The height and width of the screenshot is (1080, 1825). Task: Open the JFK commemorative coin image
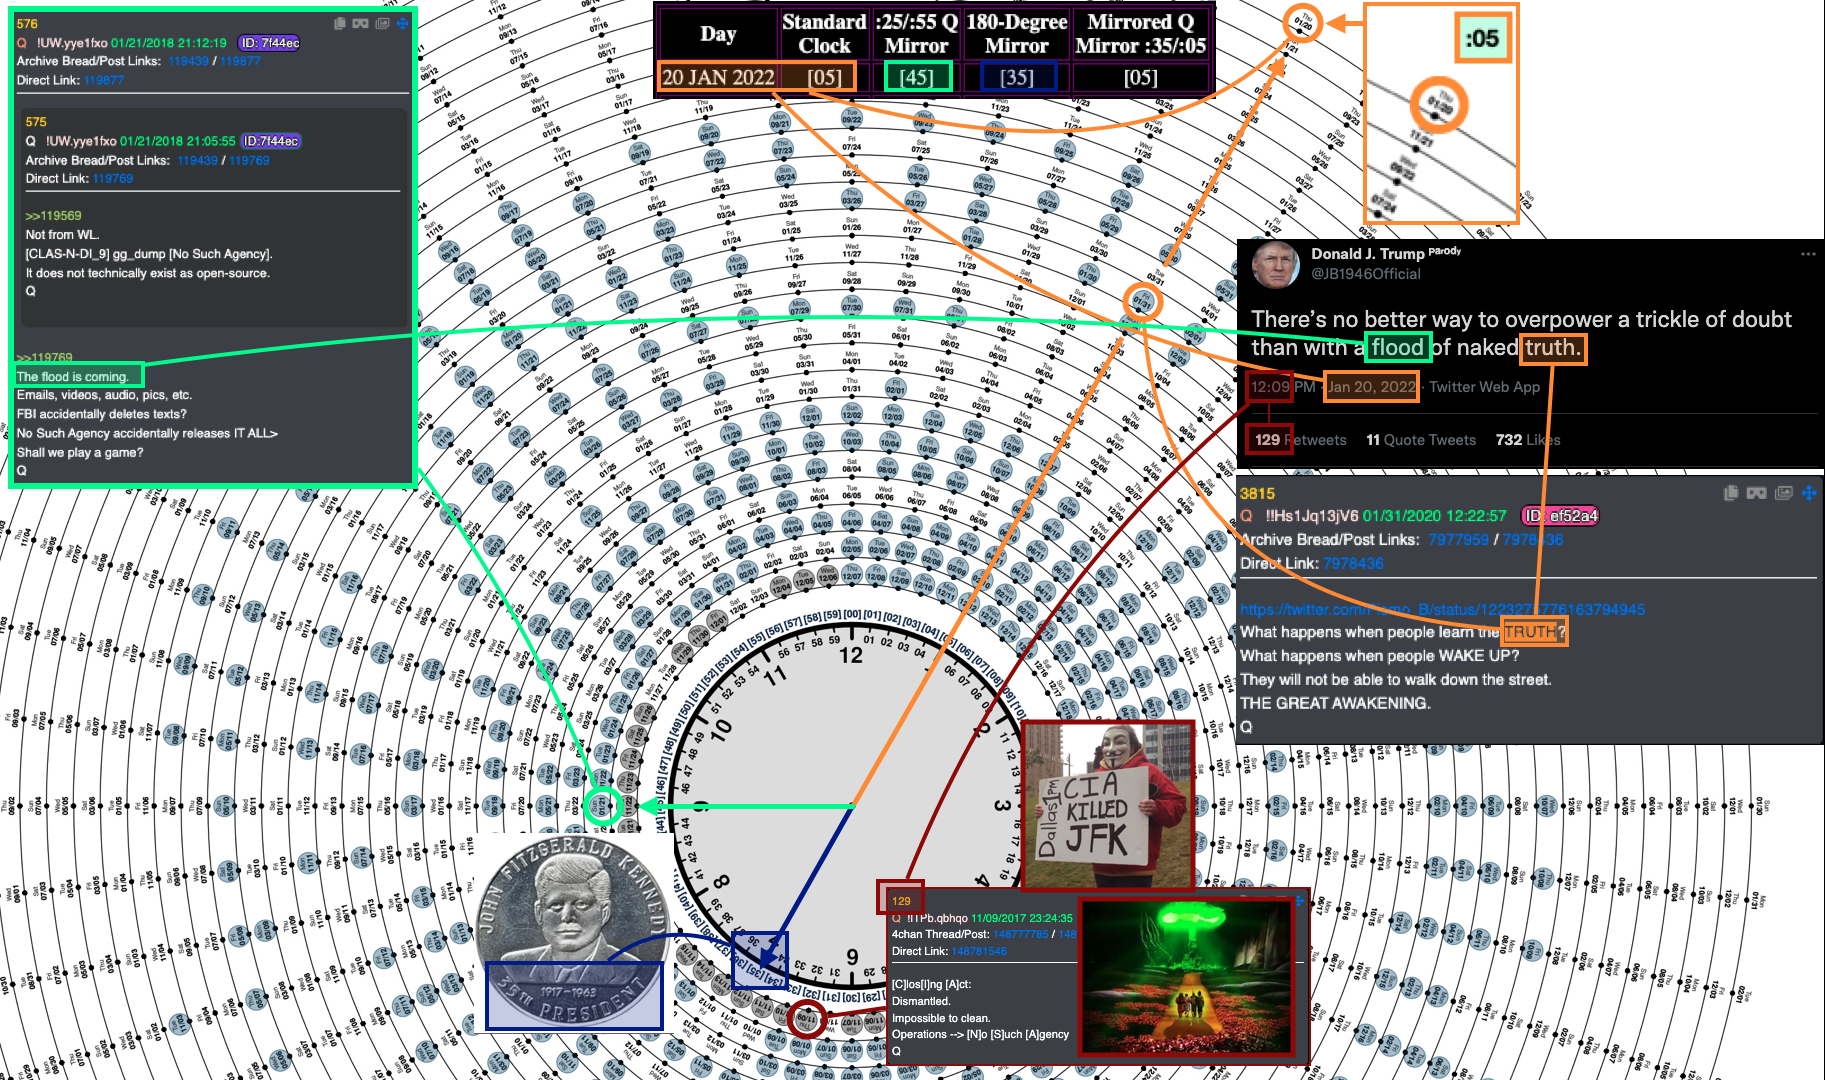point(572,932)
